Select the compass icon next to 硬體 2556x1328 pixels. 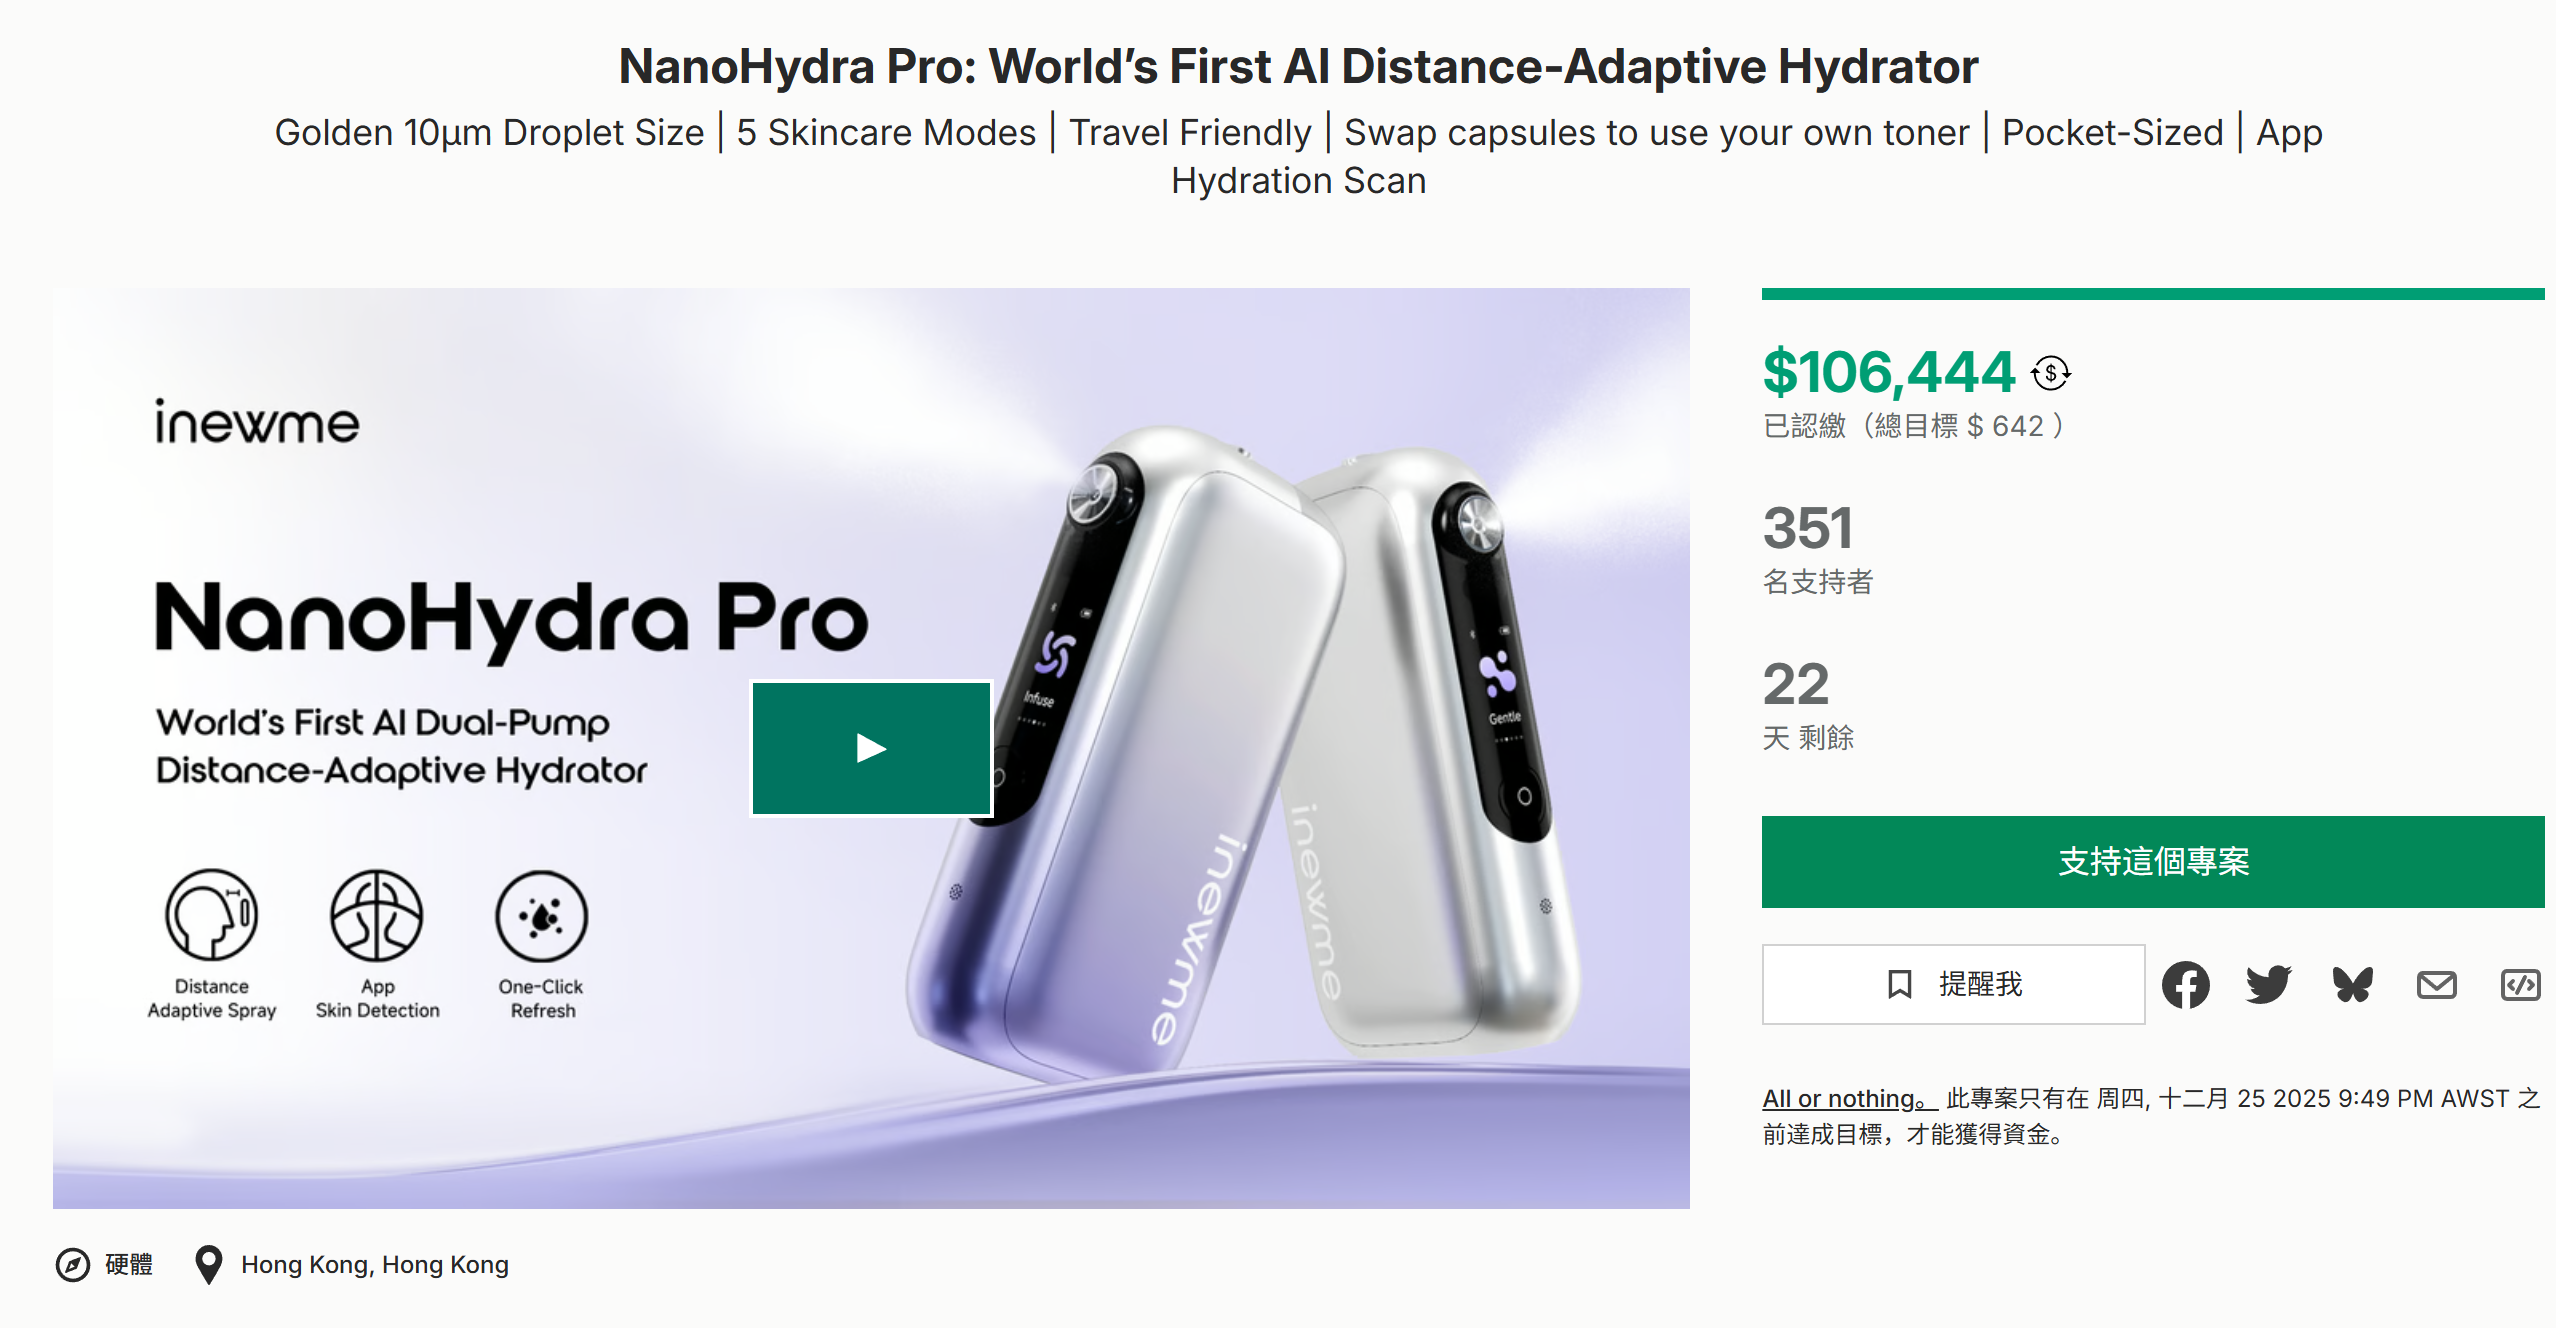(71, 1264)
